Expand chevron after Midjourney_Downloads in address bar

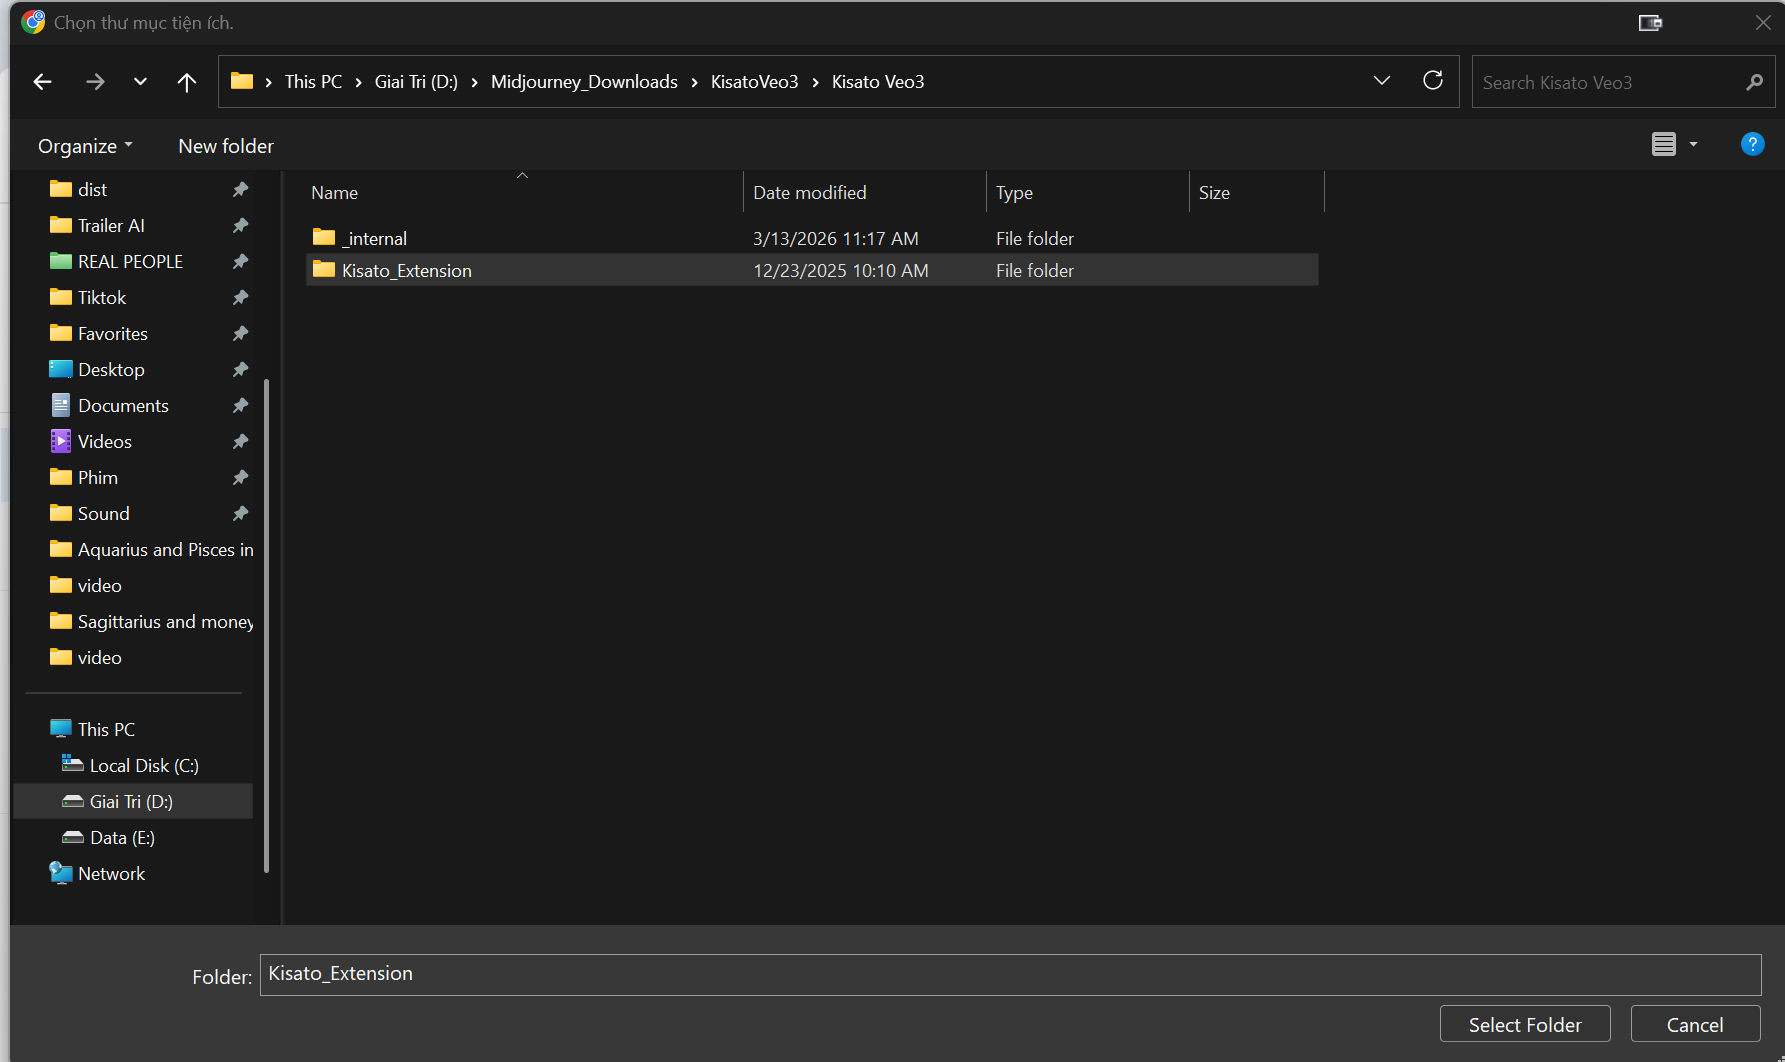[x=694, y=82]
